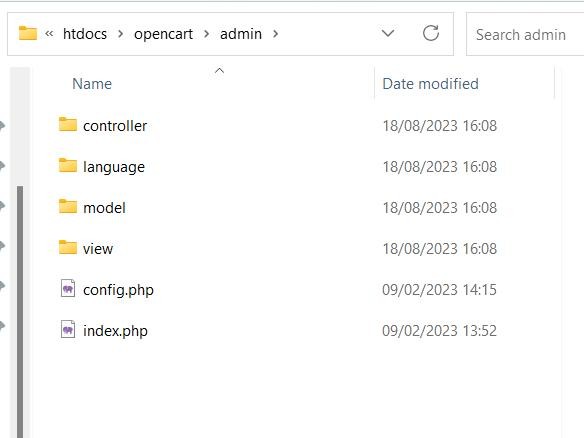Go to htdocs in the breadcrumb
Screen dimensions: 584x438
click(x=85, y=34)
